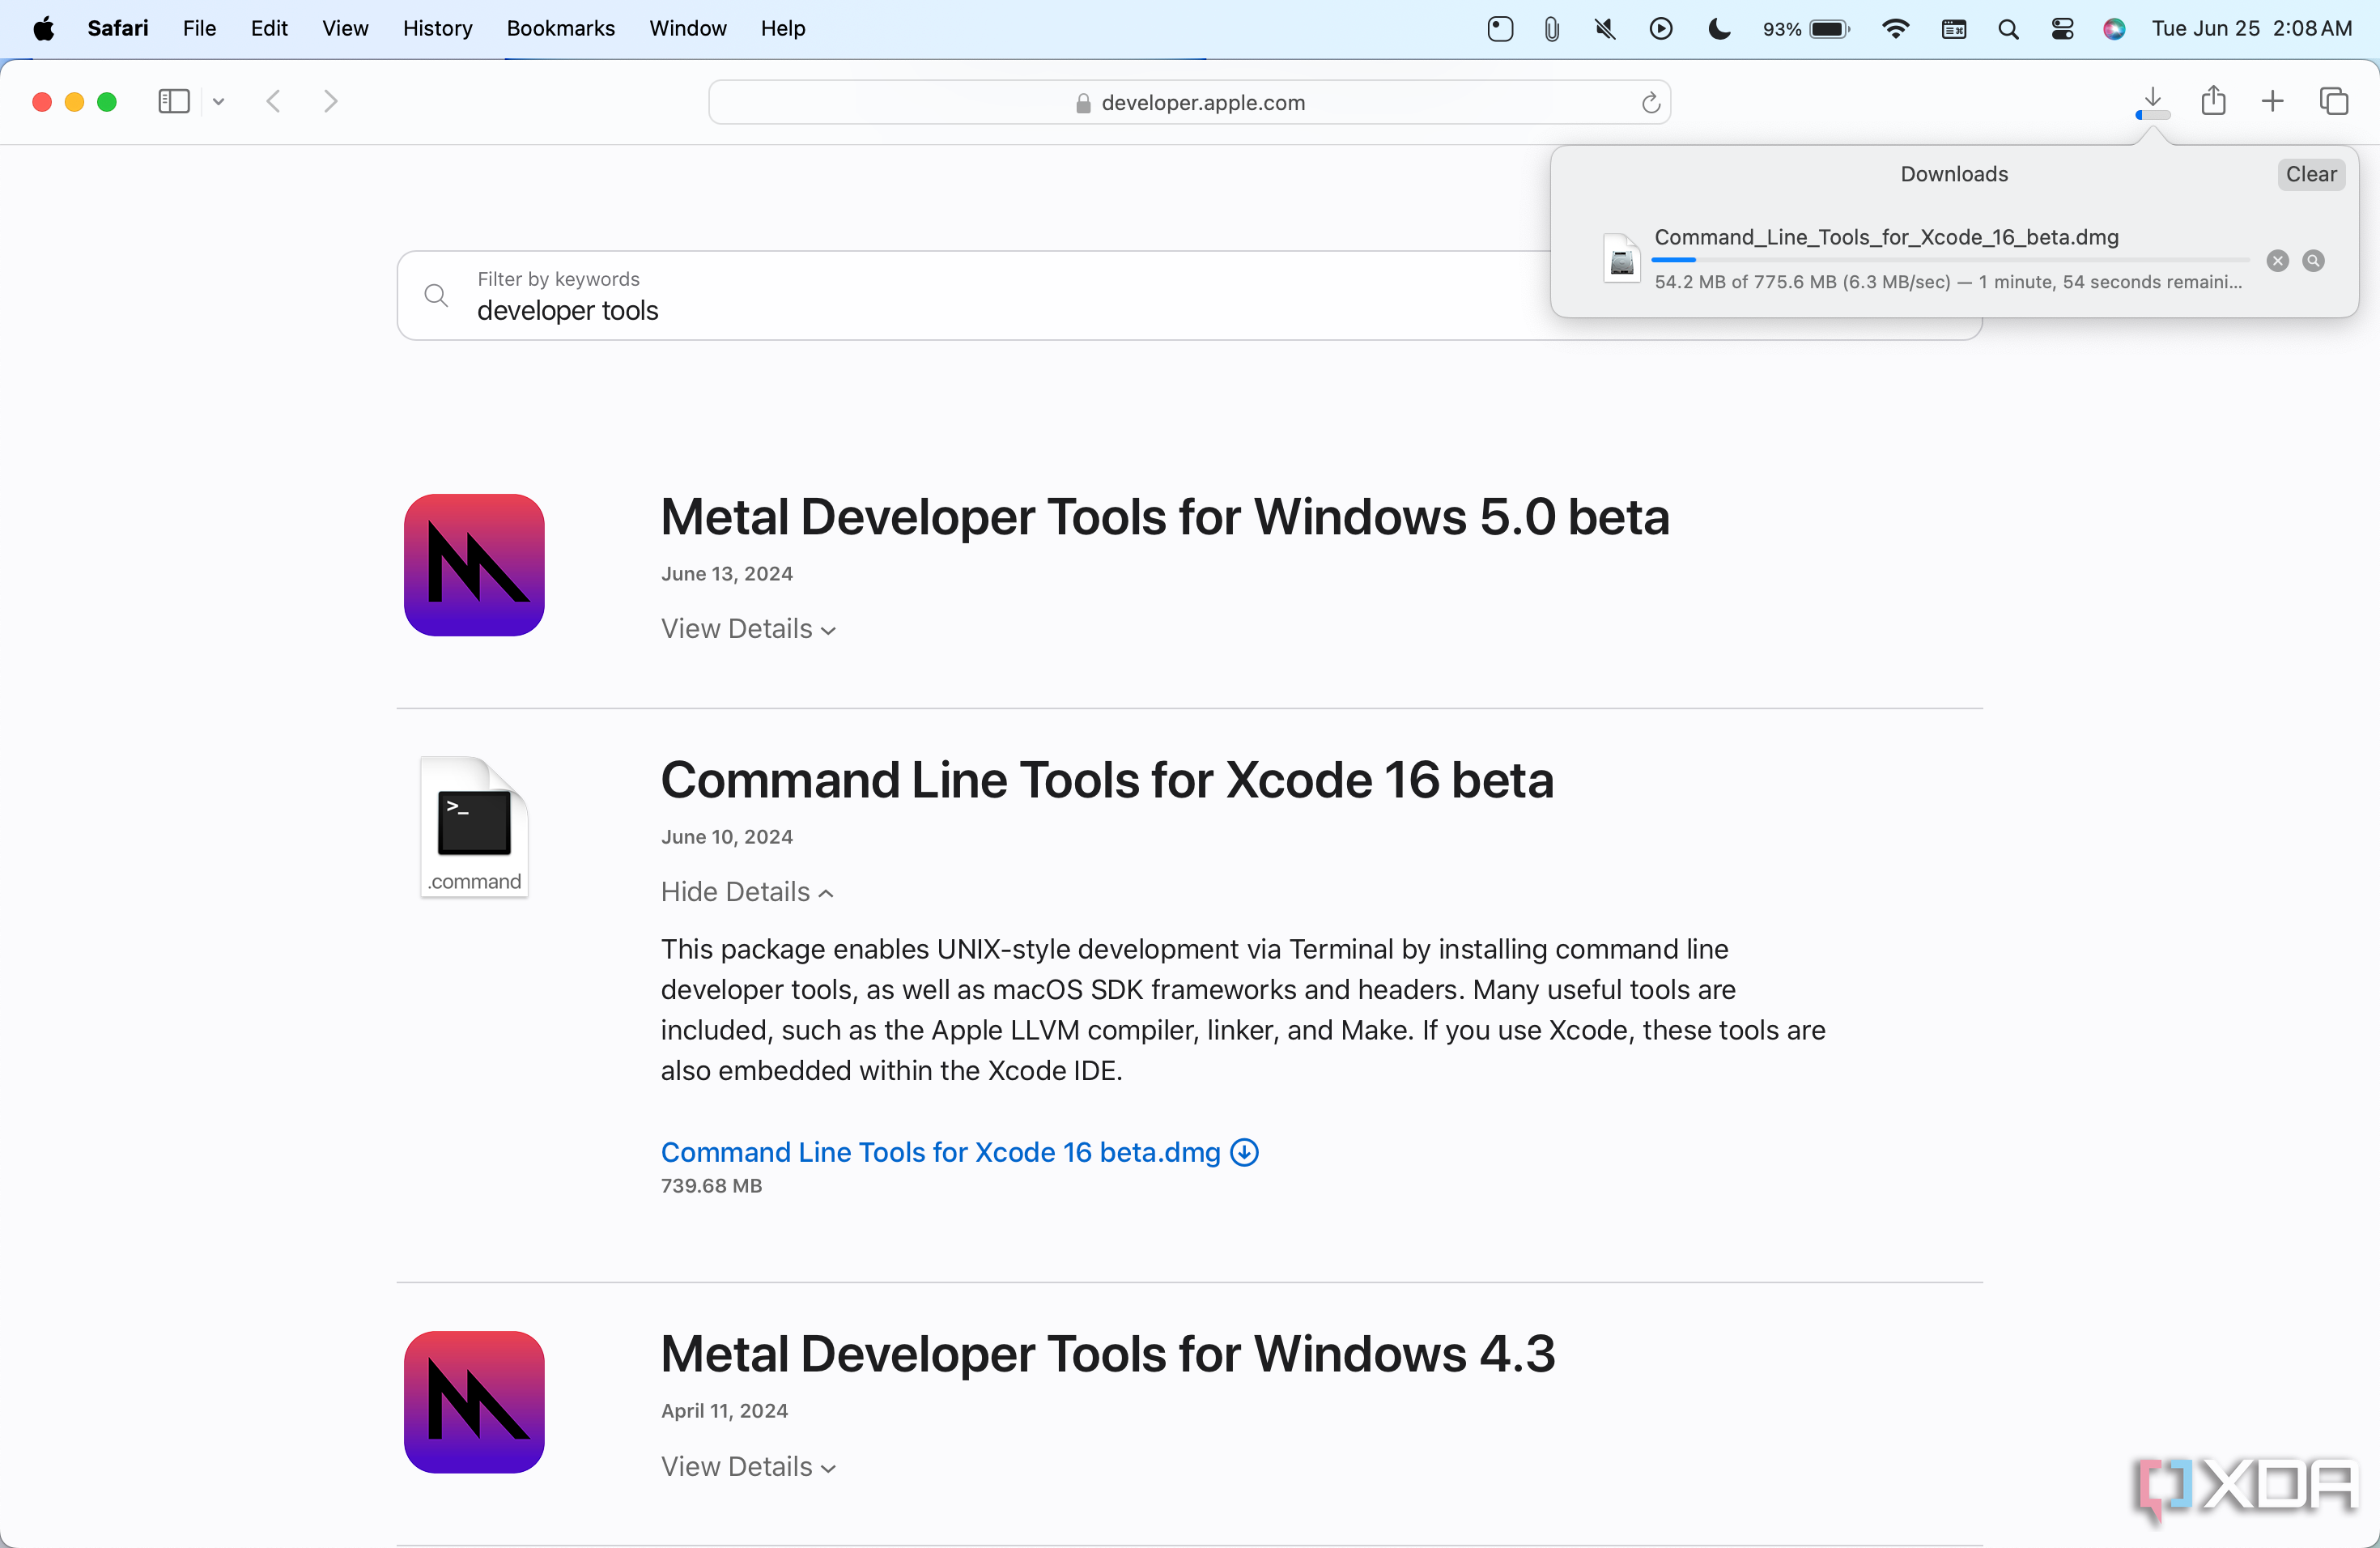The width and height of the screenshot is (2380, 1548).
Task: Go back with the back arrow
Action: click(x=273, y=101)
